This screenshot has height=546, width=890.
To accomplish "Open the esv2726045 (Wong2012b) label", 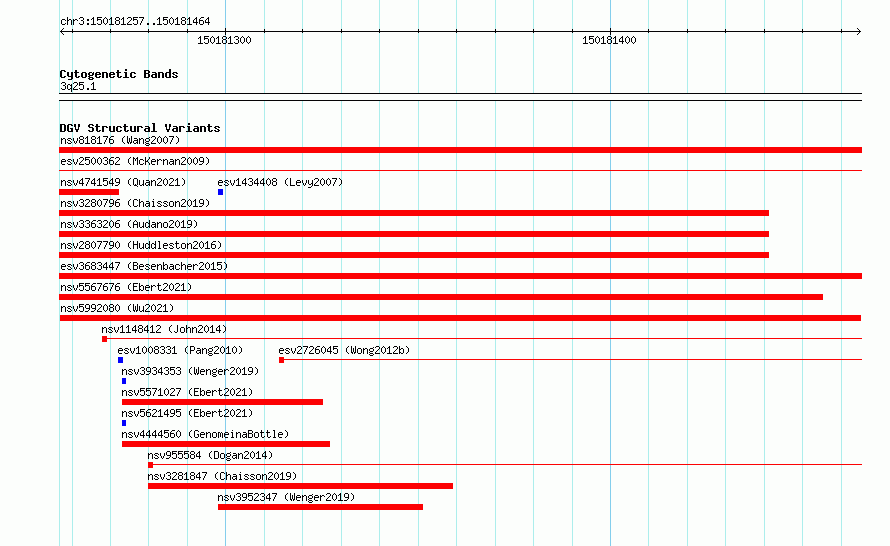I will (x=344, y=350).
